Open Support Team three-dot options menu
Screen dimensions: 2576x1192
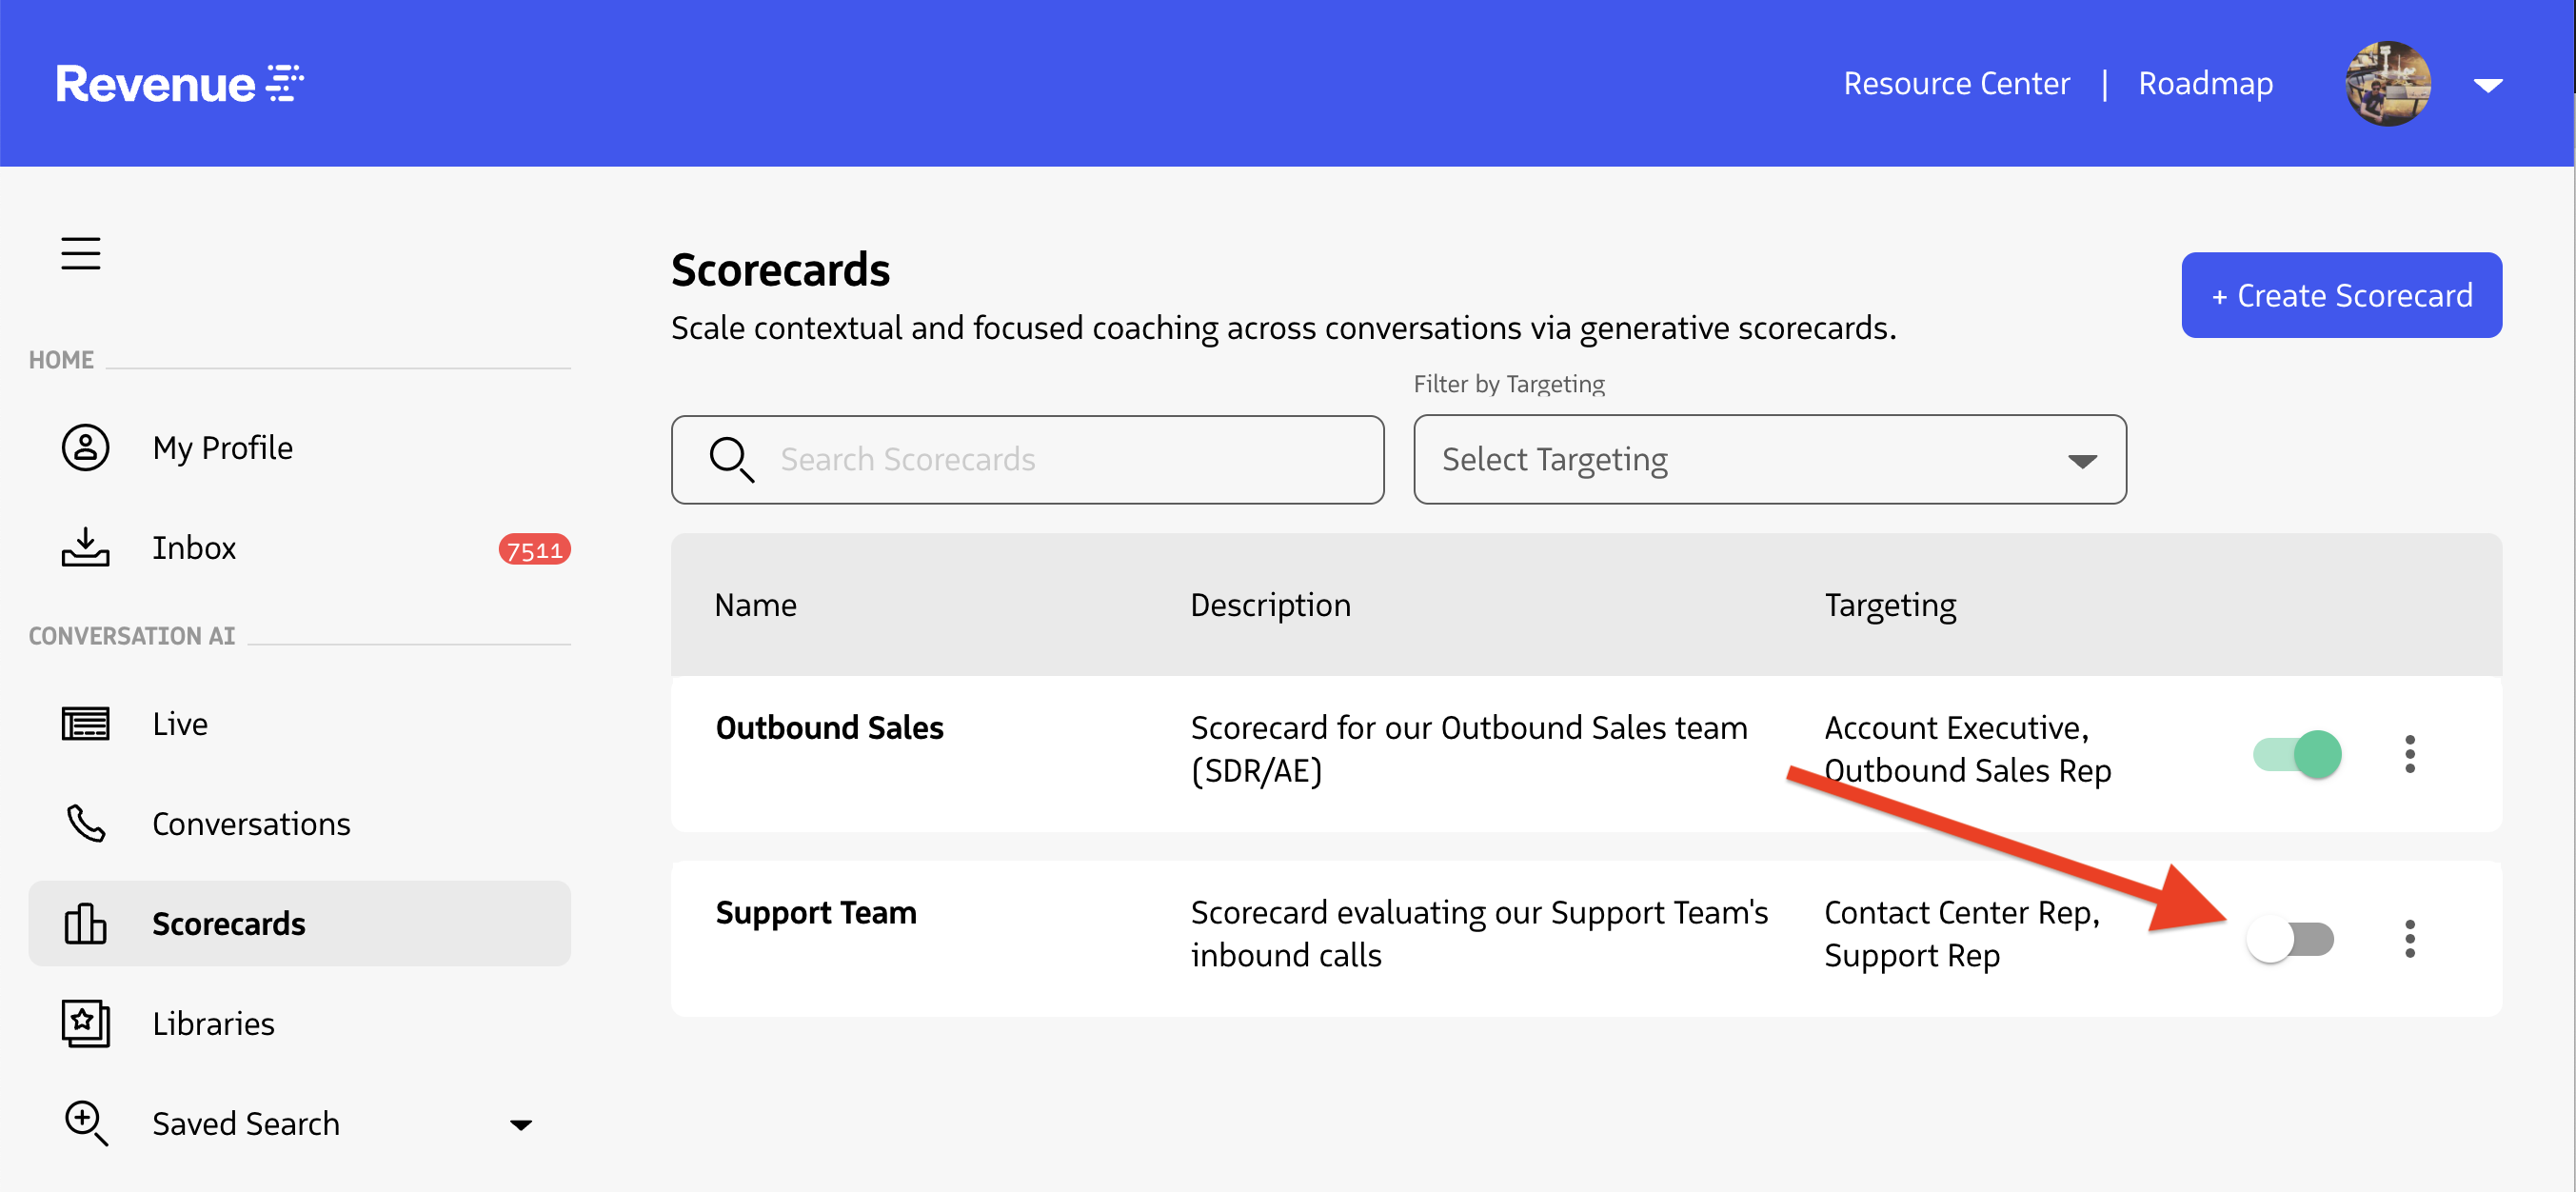click(2409, 938)
